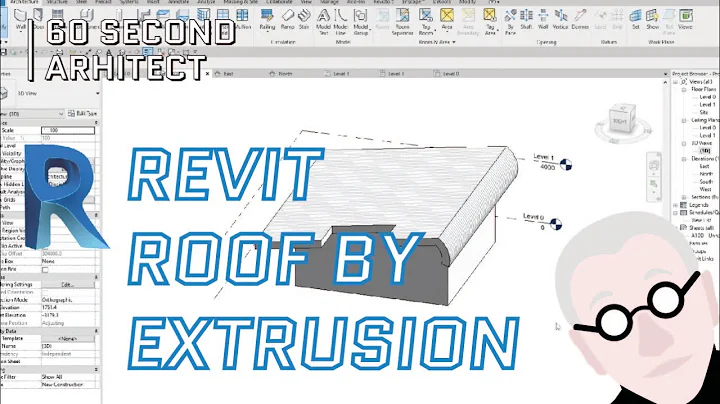Select the Area tool
720x404 pixels.
(x=447, y=20)
